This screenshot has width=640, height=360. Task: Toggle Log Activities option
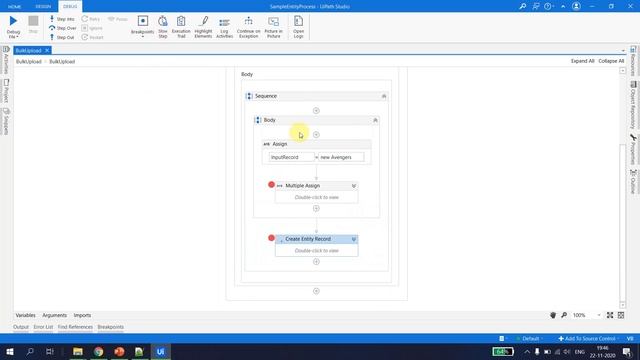(x=224, y=27)
